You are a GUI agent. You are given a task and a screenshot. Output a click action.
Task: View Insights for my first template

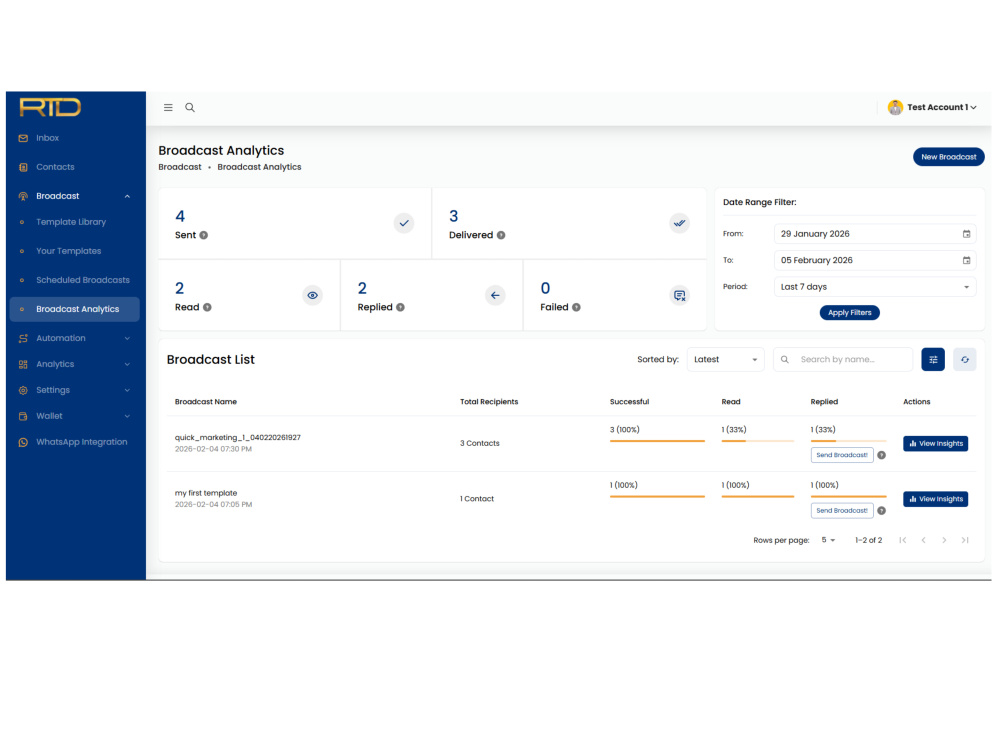935,499
